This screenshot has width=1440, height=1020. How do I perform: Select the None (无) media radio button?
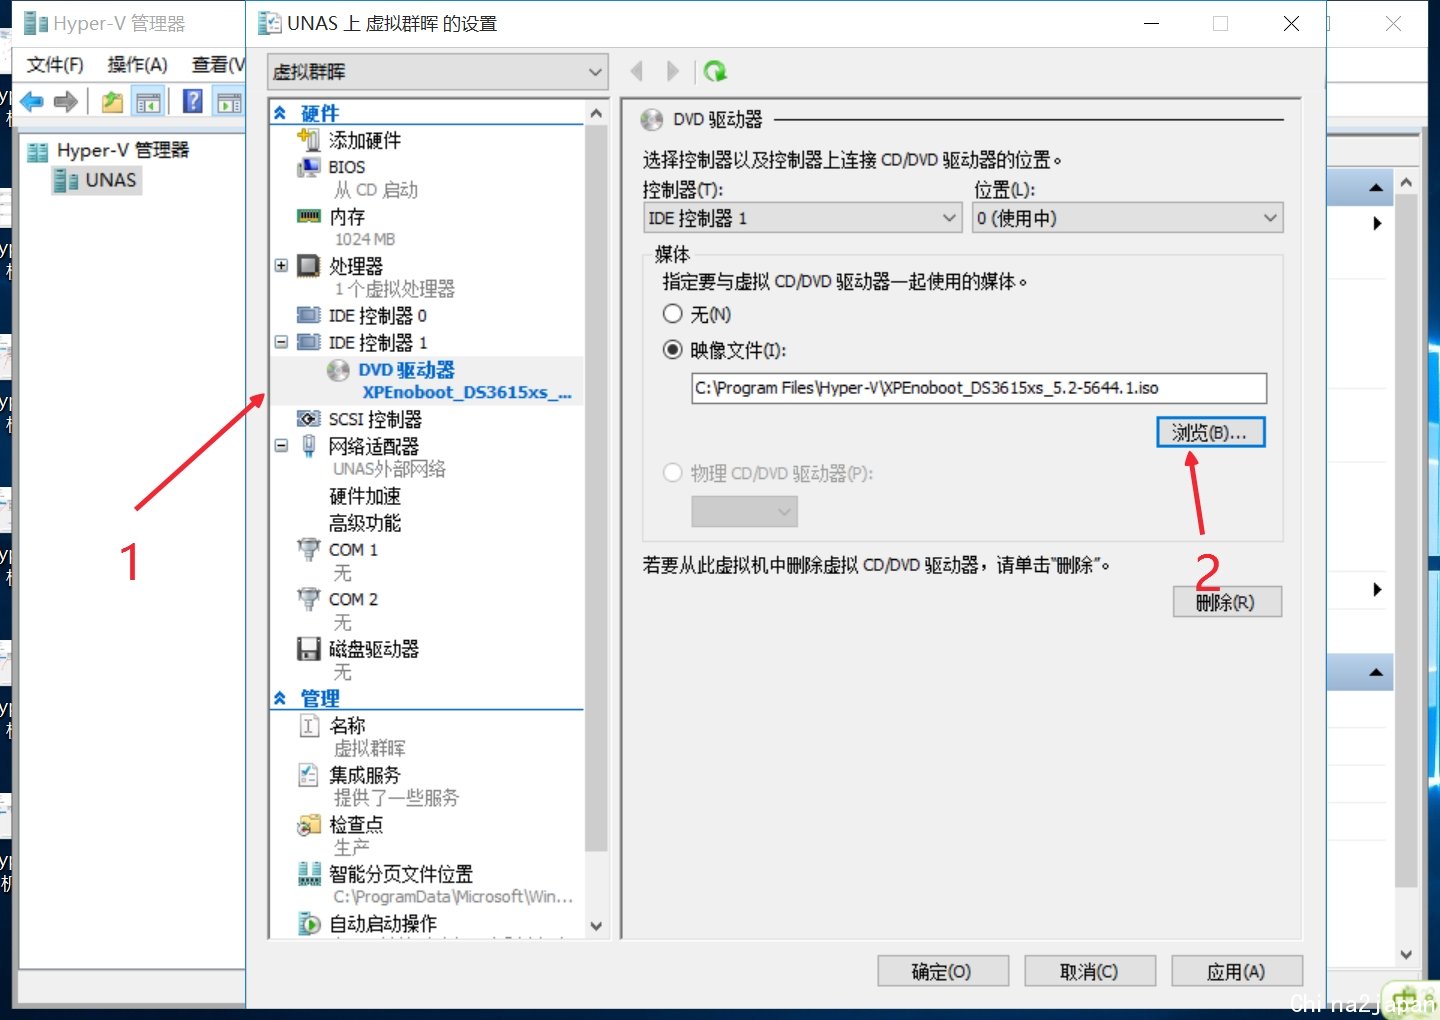673,314
